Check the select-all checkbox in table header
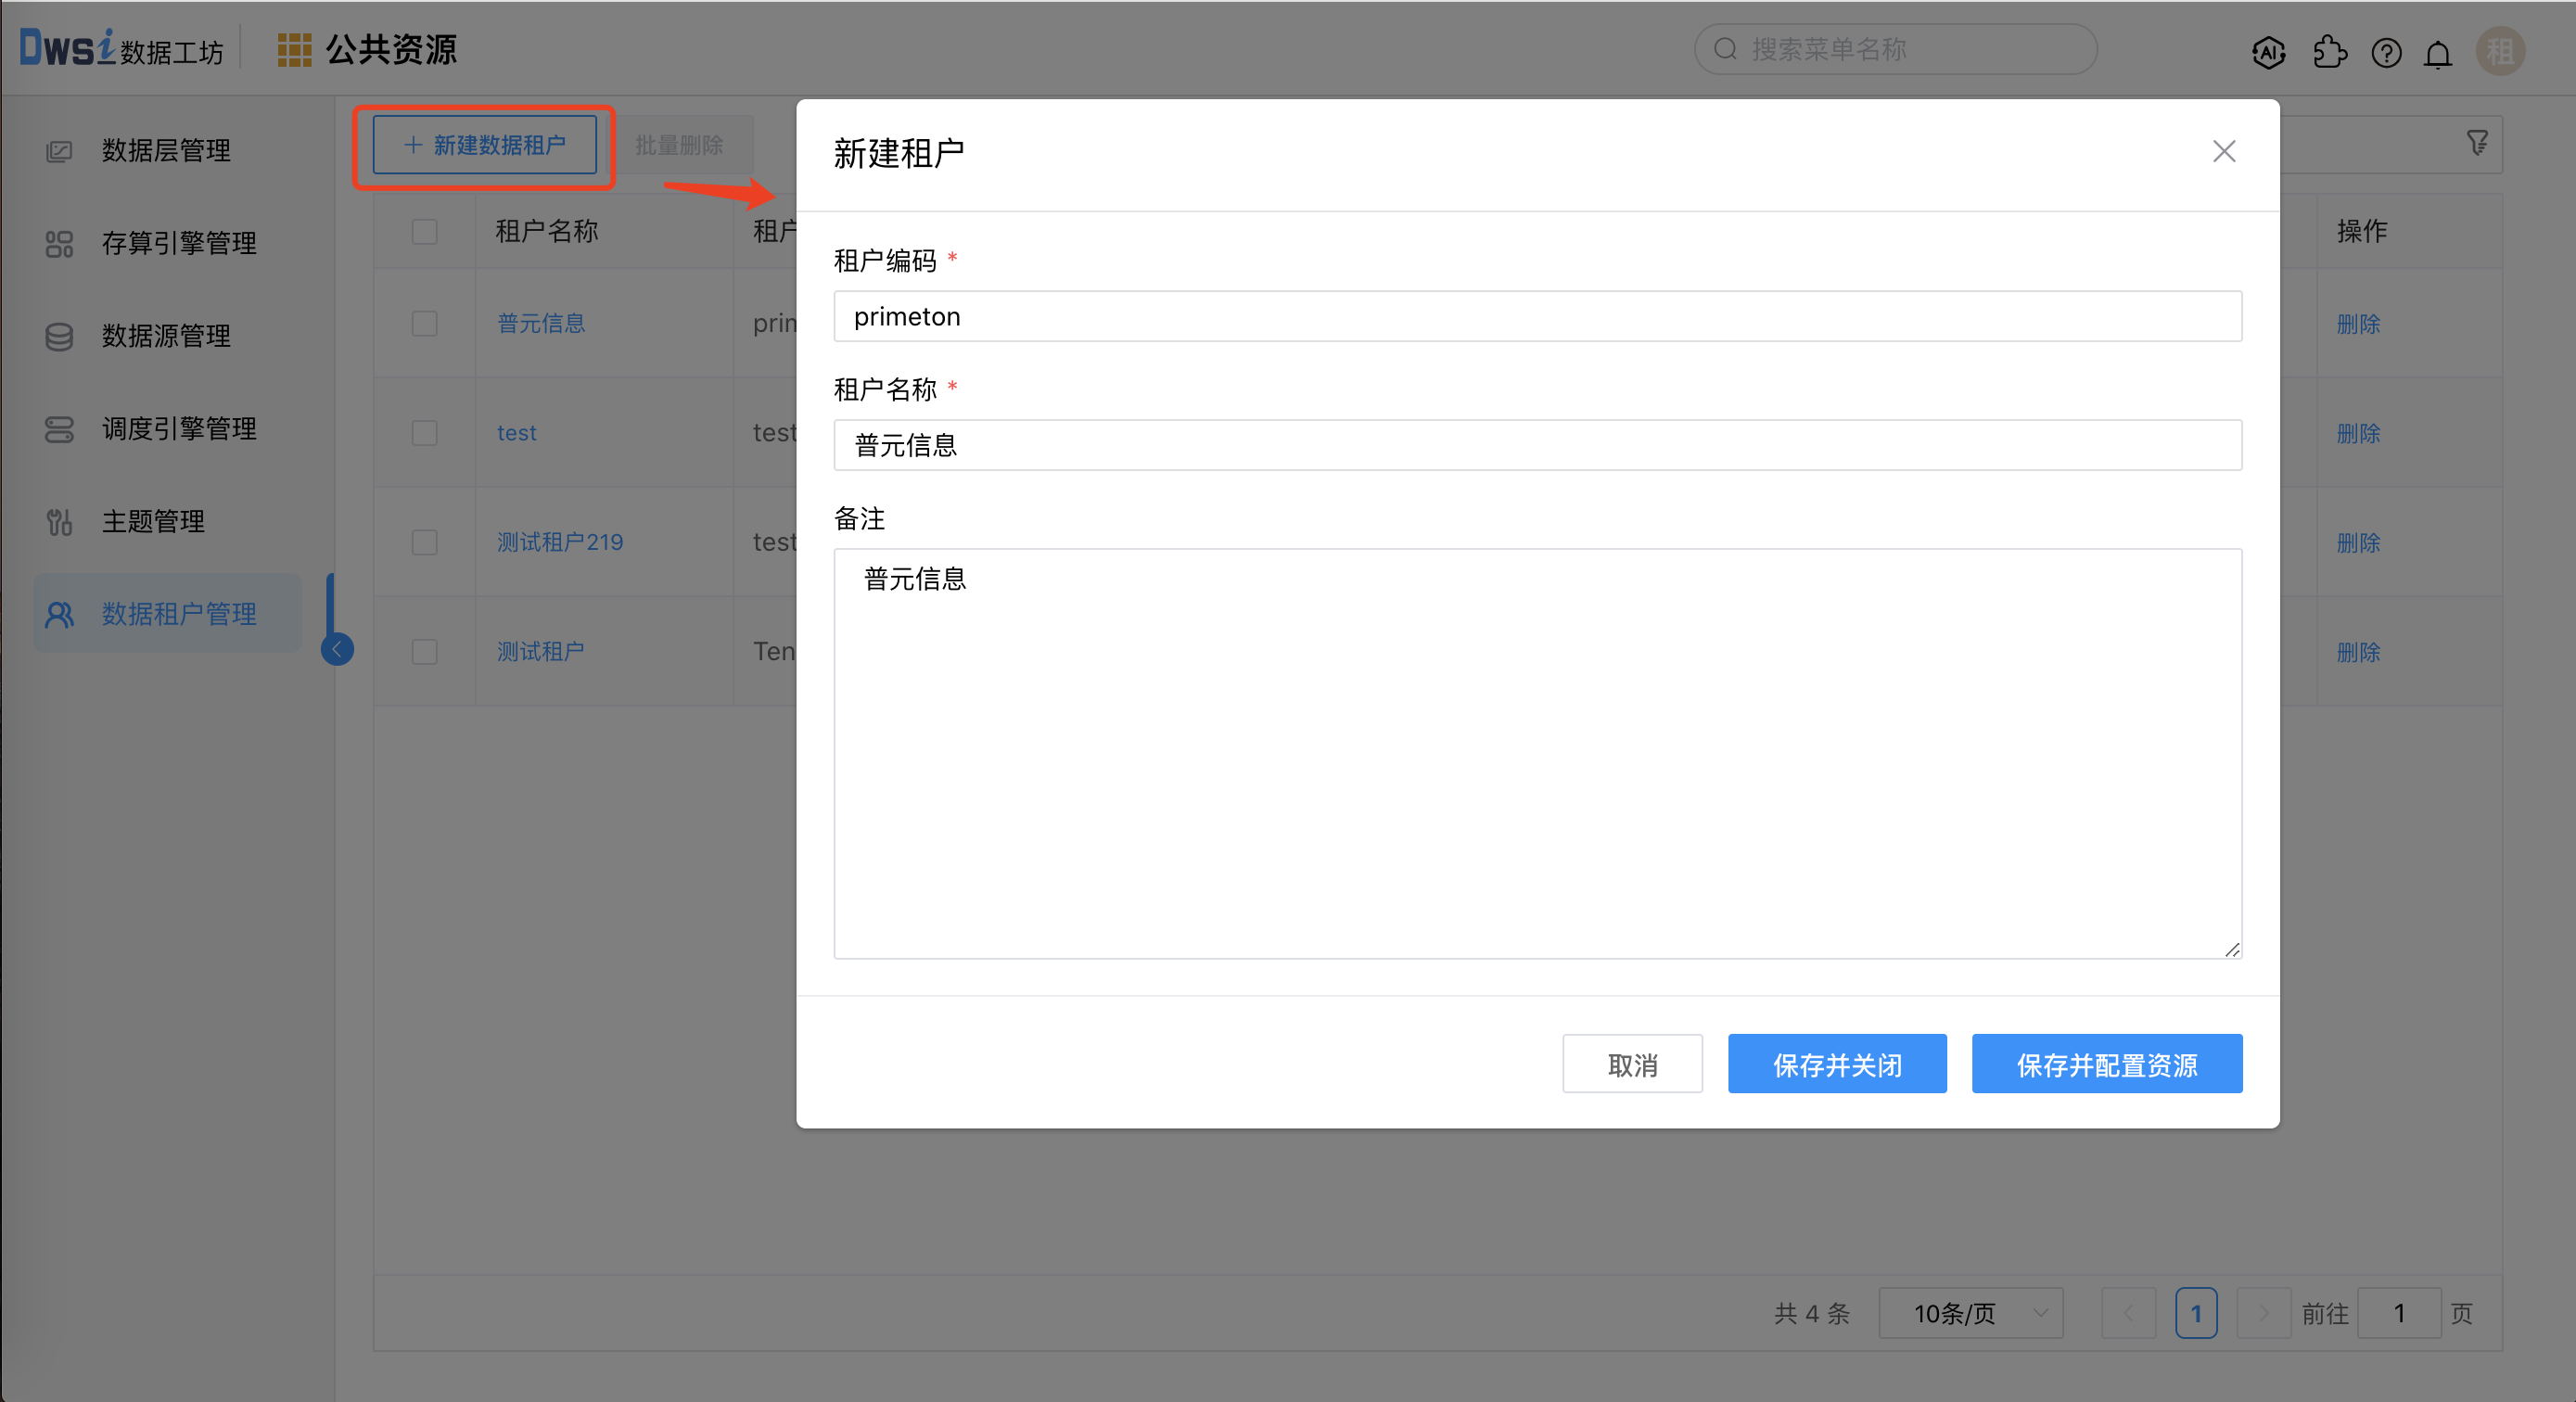This screenshot has height=1402, width=2576. point(424,231)
